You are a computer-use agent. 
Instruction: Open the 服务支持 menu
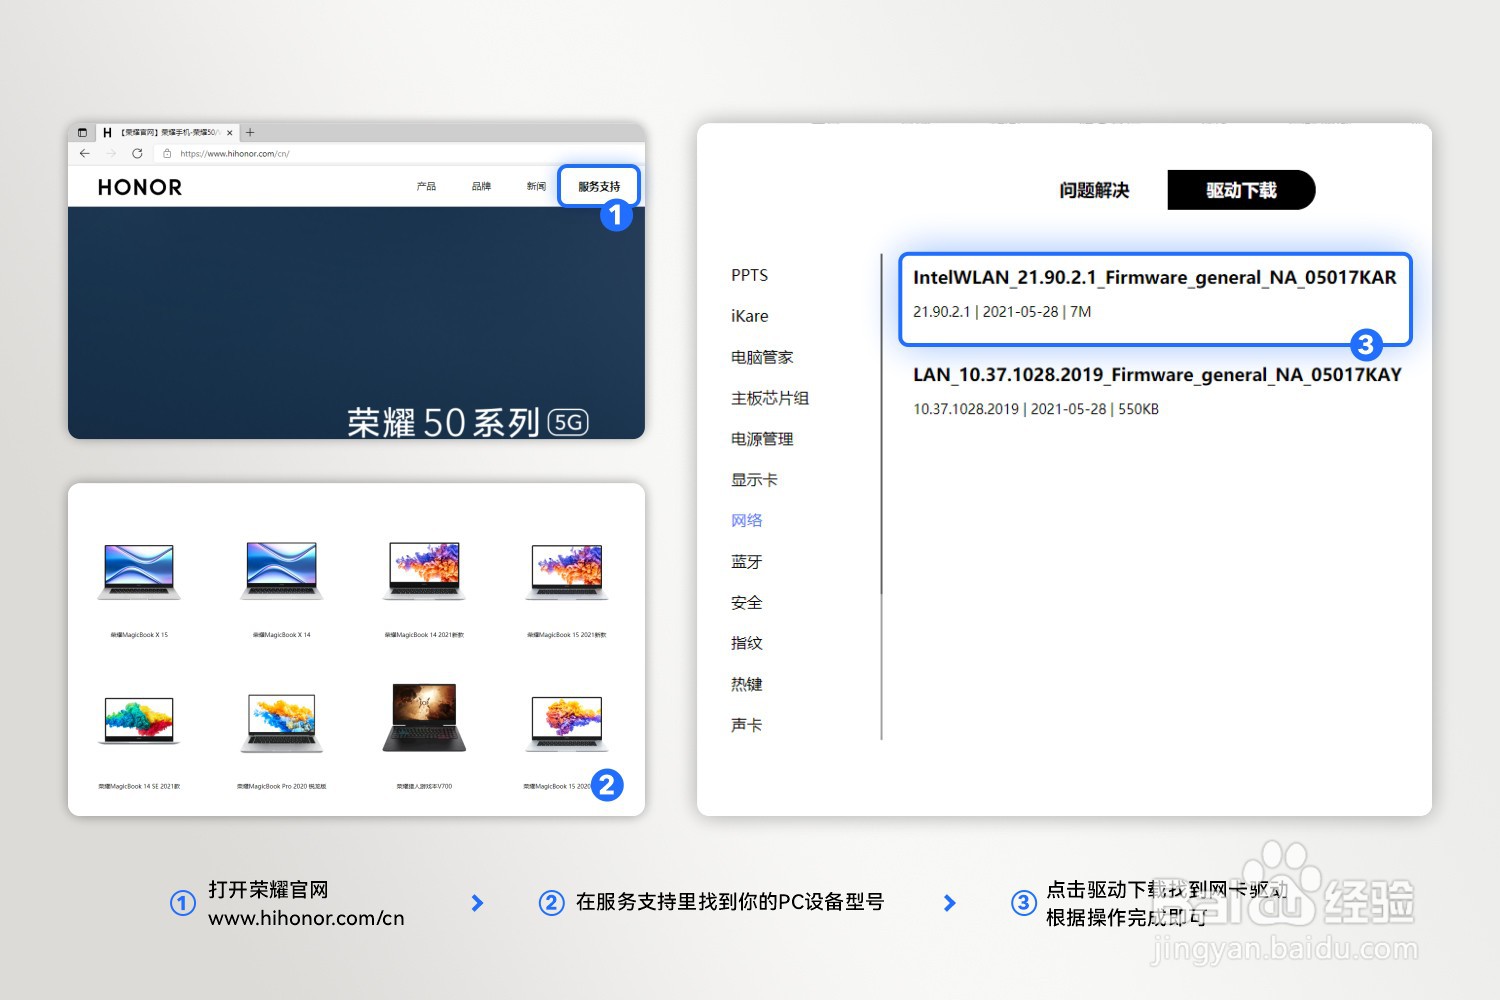[x=599, y=186]
